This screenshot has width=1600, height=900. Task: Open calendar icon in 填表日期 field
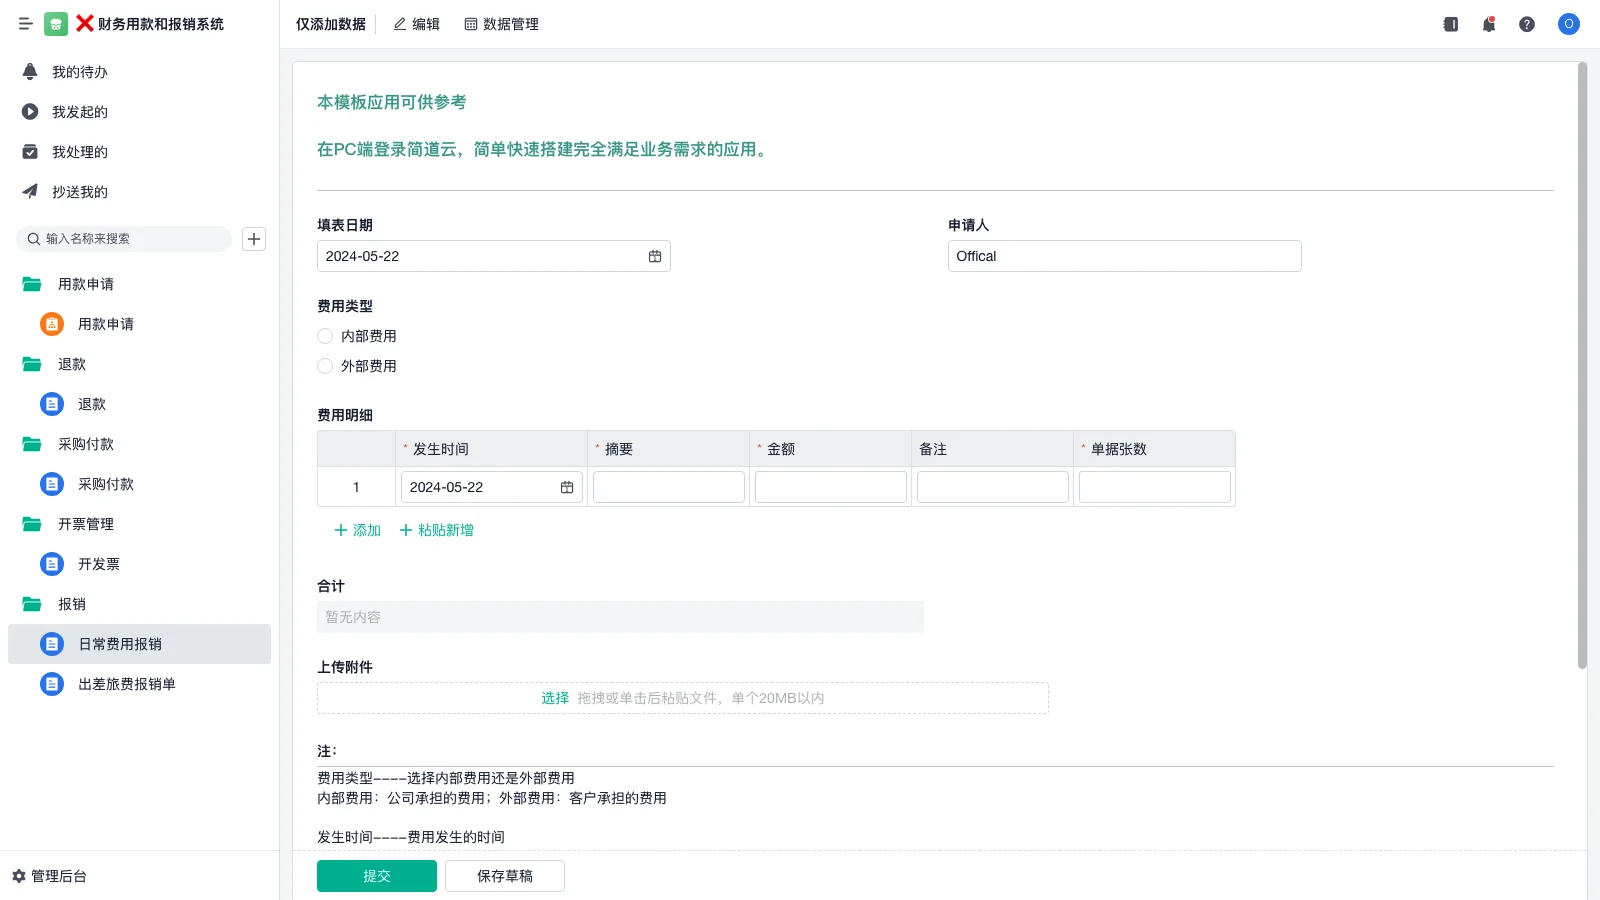(x=655, y=256)
